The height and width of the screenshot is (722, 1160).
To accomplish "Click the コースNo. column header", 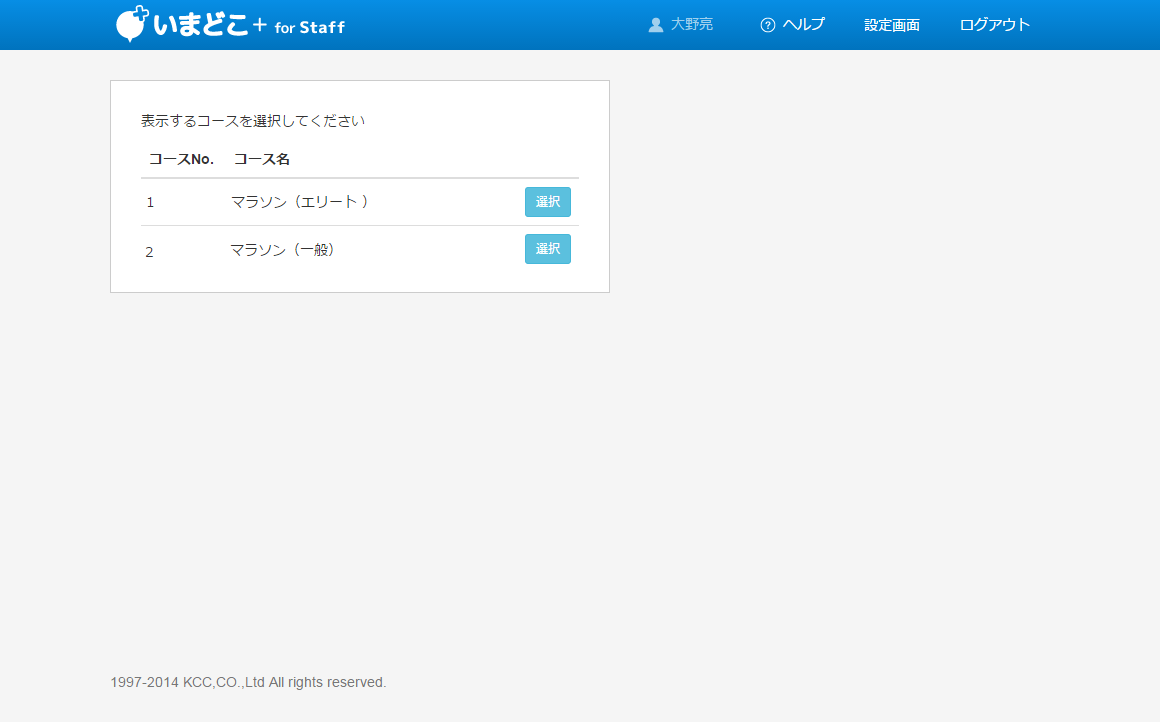I will pyautogui.click(x=181, y=159).
